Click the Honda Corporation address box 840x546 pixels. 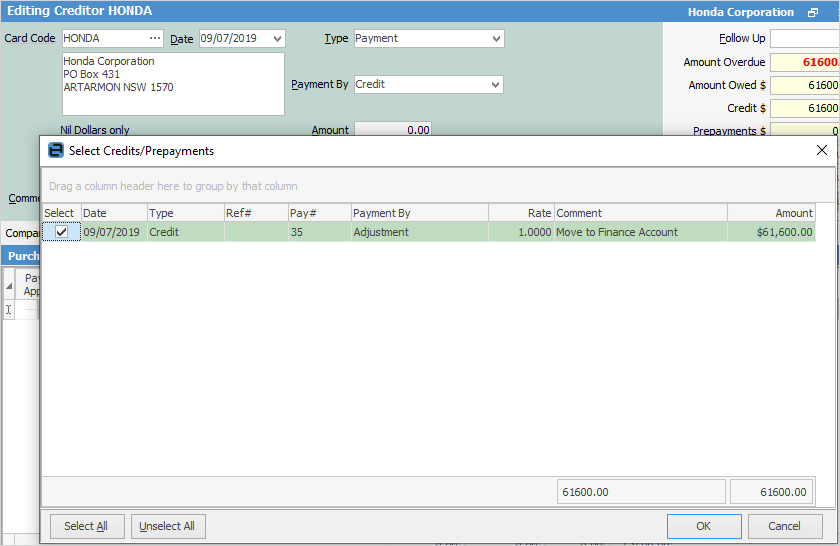coord(173,84)
